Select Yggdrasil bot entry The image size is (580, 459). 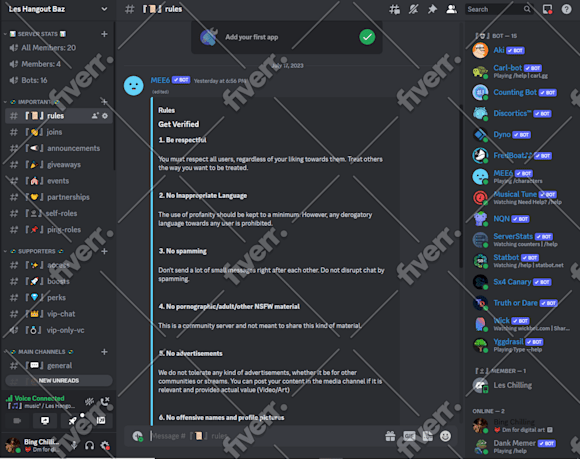[x=522, y=345]
